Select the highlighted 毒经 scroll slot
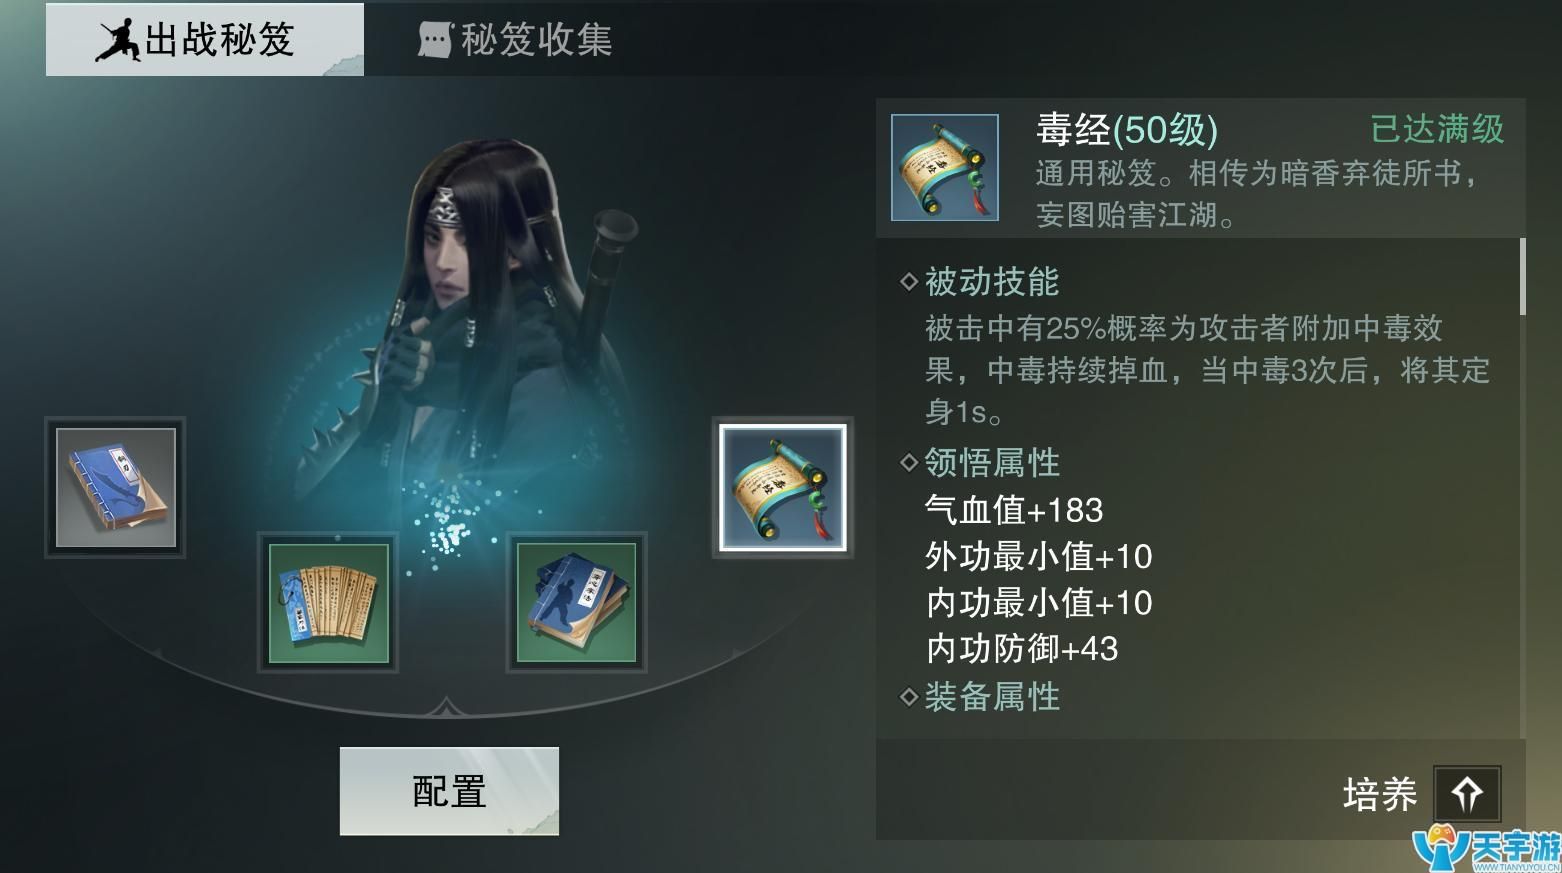Viewport: 1562px width, 873px height. [x=783, y=488]
